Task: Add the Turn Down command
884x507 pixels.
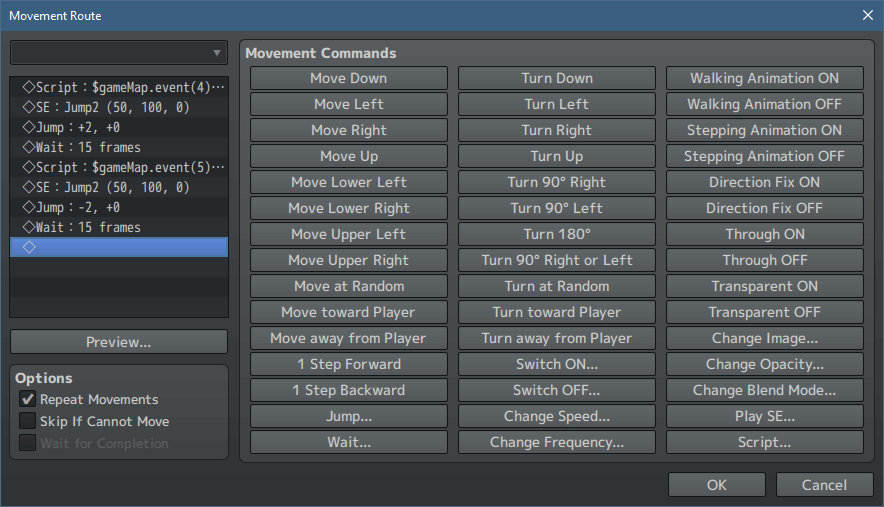Action: (x=557, y=78)
